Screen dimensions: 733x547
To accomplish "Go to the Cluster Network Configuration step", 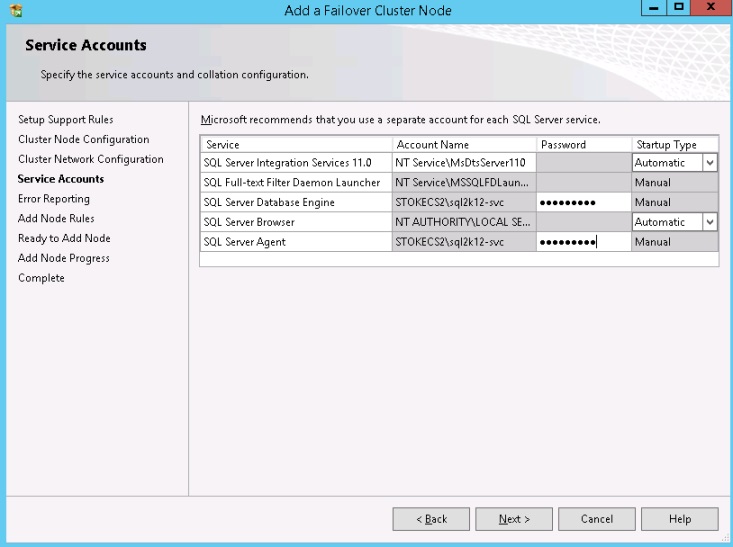I will (91, 159).
